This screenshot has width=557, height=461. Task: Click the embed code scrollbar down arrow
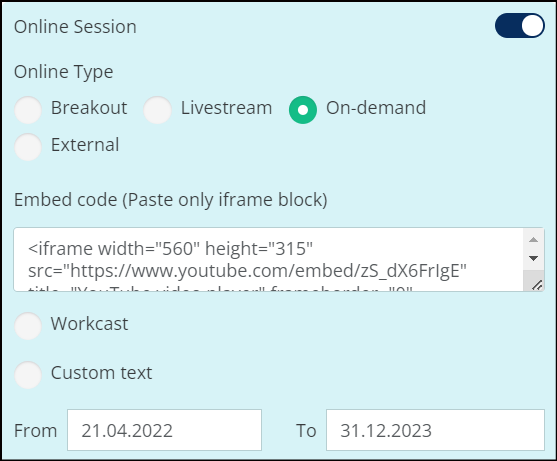tap(533, 258)
